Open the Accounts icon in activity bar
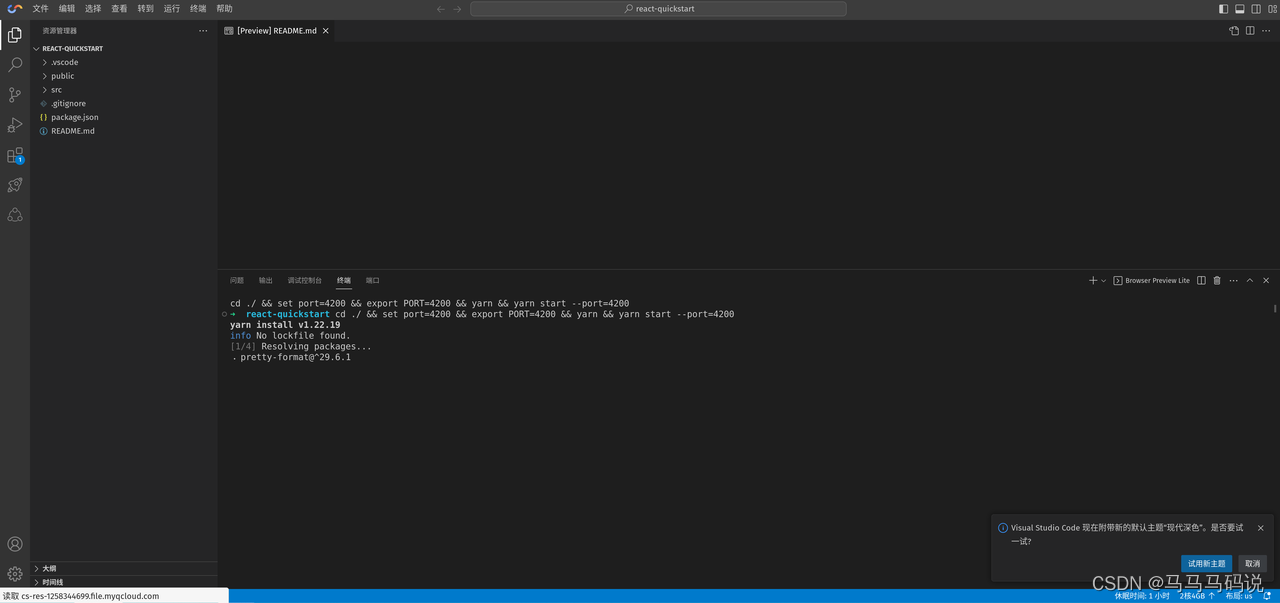 point(15,544)
